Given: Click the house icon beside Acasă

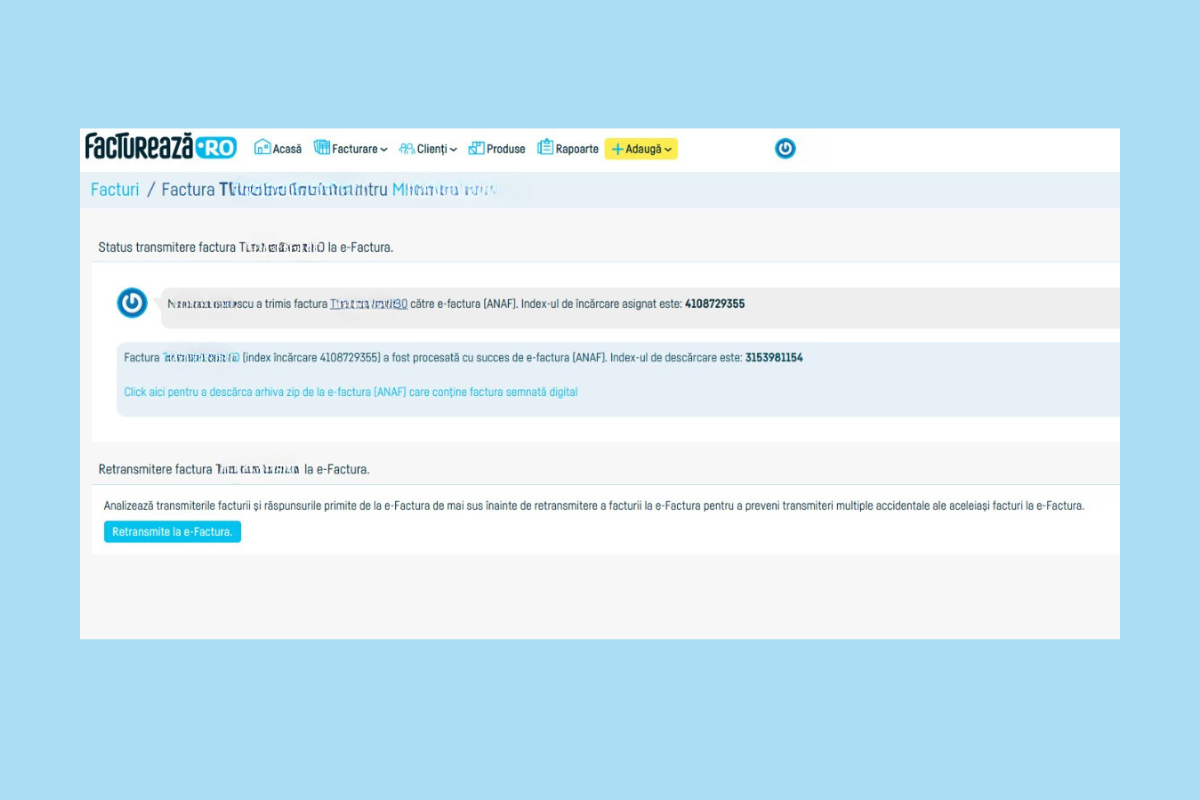Looking at the screenshot, I should pos(262,148).
